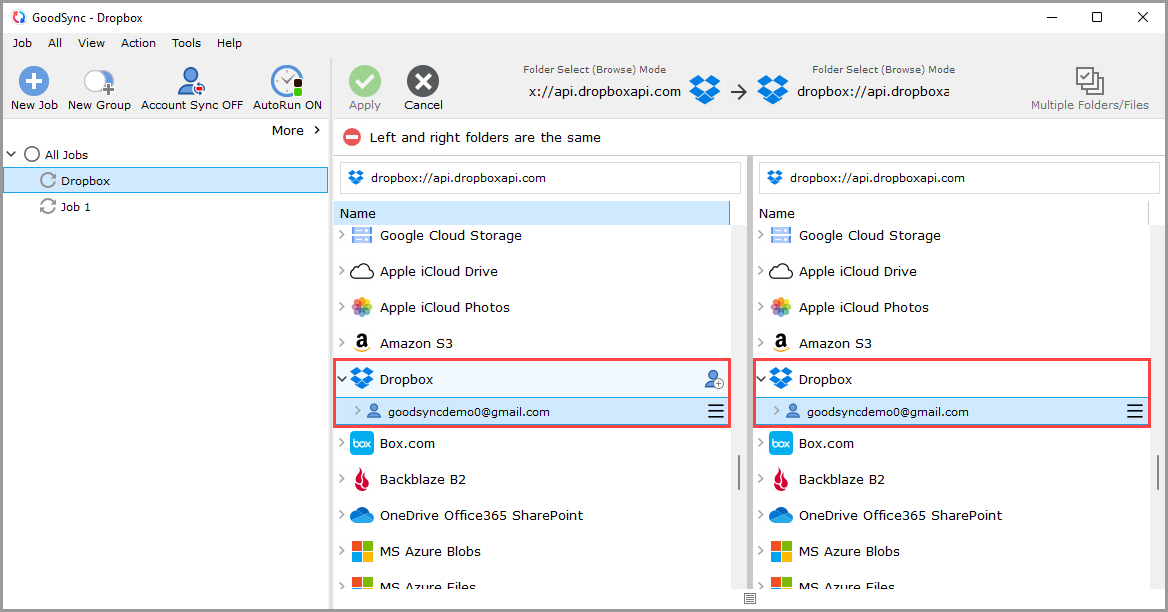Select MS Azure Blobs icon in left pane
Screen dimensions: 1168x612
[x=362, y=552]
